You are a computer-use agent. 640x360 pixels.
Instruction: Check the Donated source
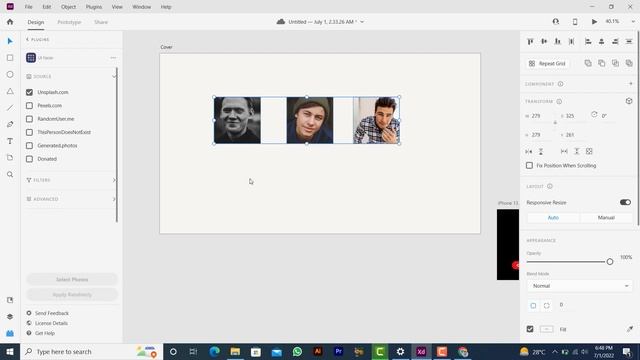coord(29,159)
